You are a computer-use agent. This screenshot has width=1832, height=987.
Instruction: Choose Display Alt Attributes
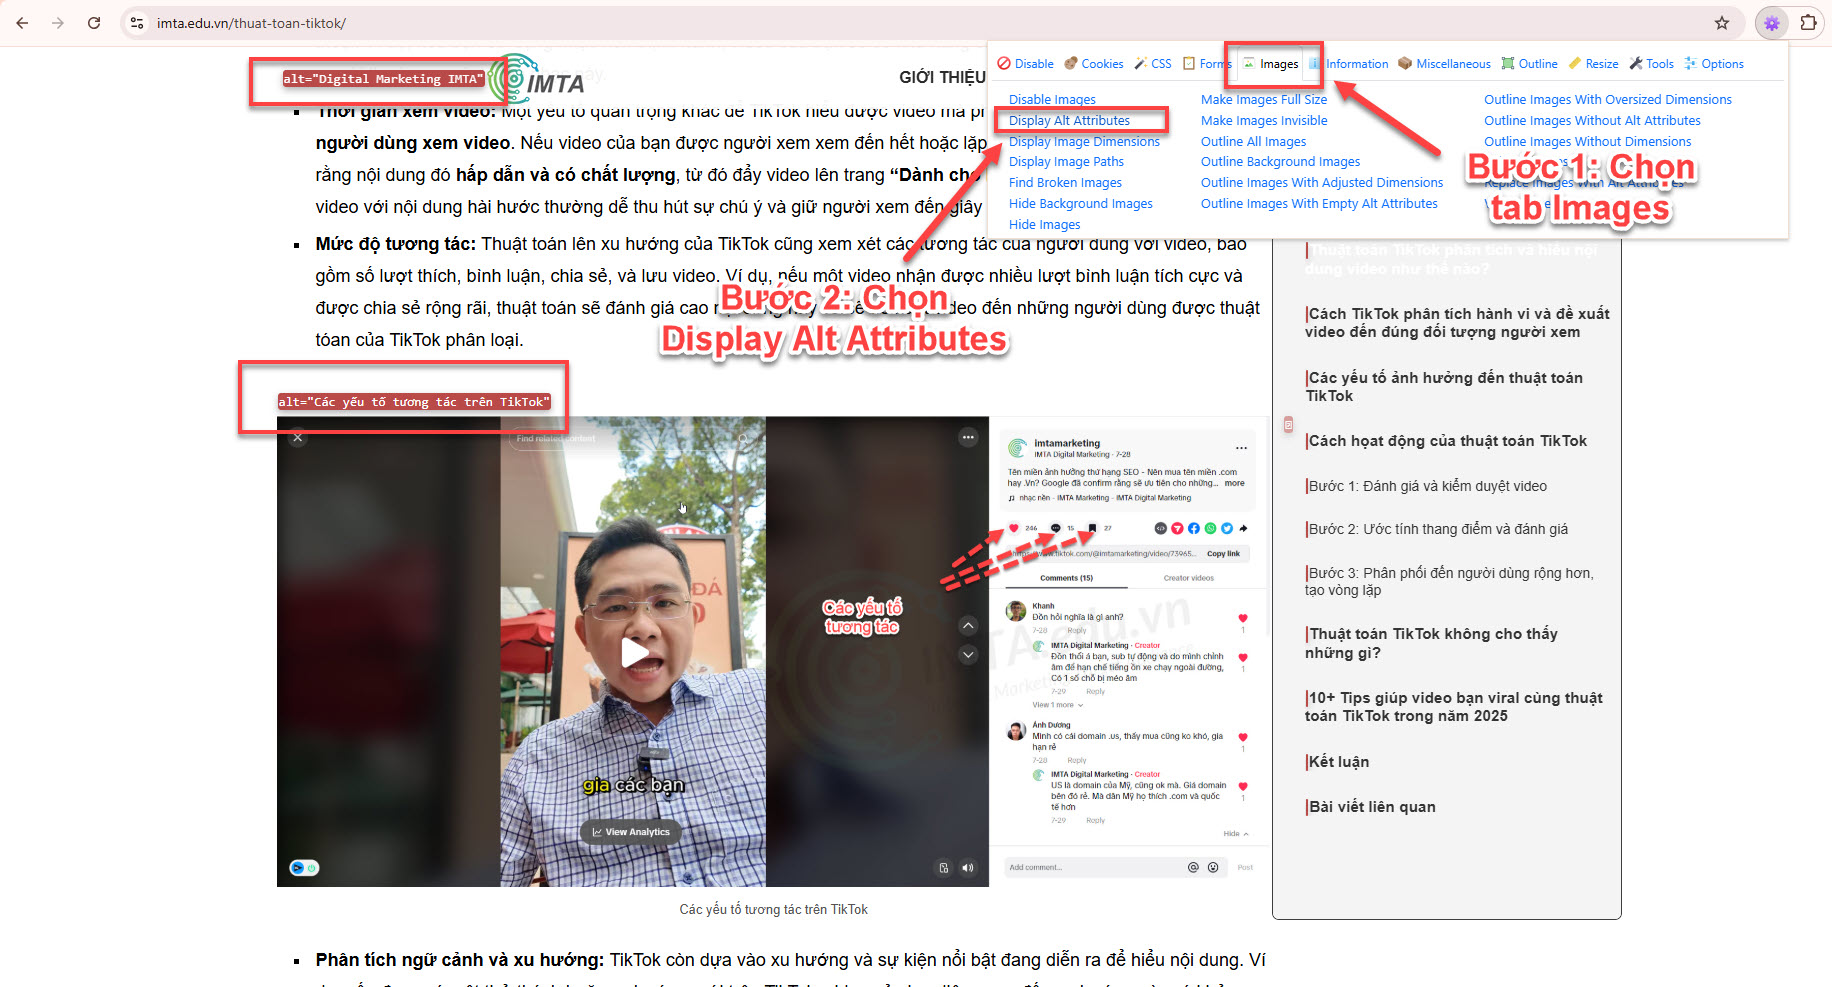point(1069,121)
